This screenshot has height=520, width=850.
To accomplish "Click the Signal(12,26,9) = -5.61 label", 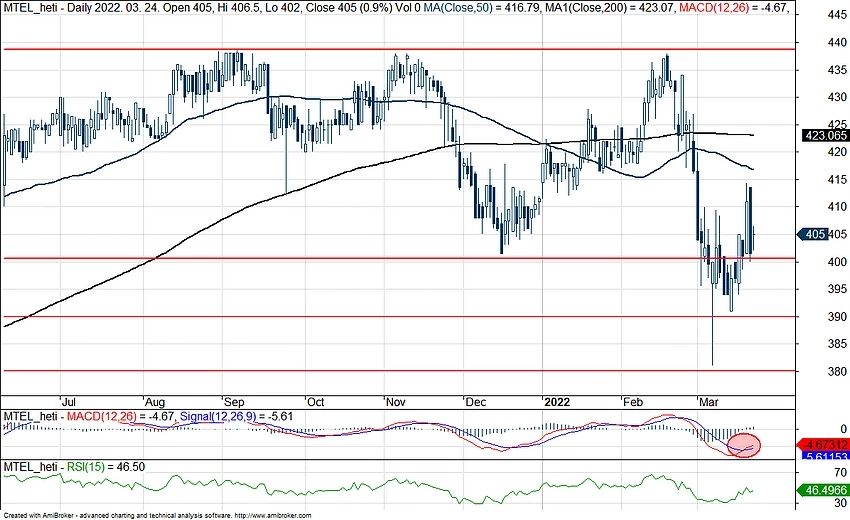I will click(x=236, y=416).
